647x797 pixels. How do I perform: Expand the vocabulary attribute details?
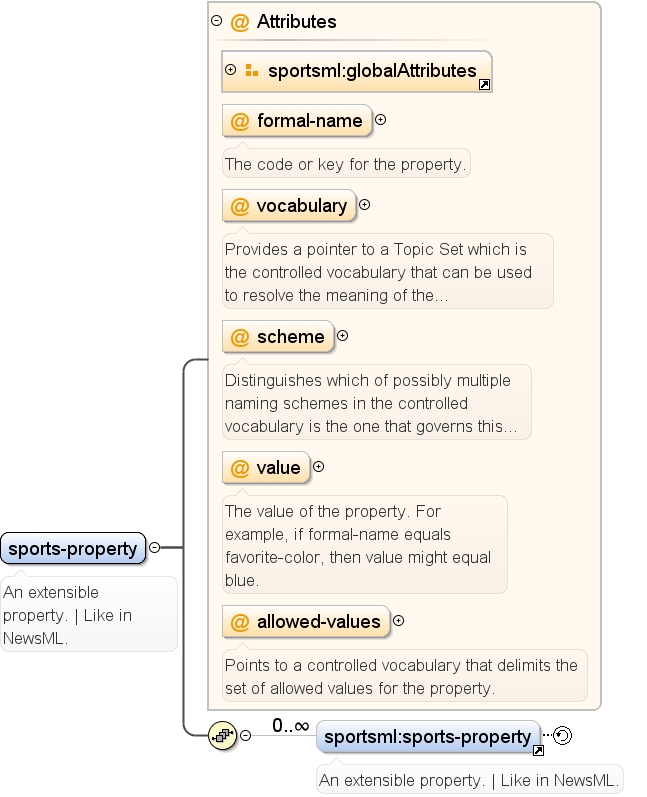tap(364, 205)
